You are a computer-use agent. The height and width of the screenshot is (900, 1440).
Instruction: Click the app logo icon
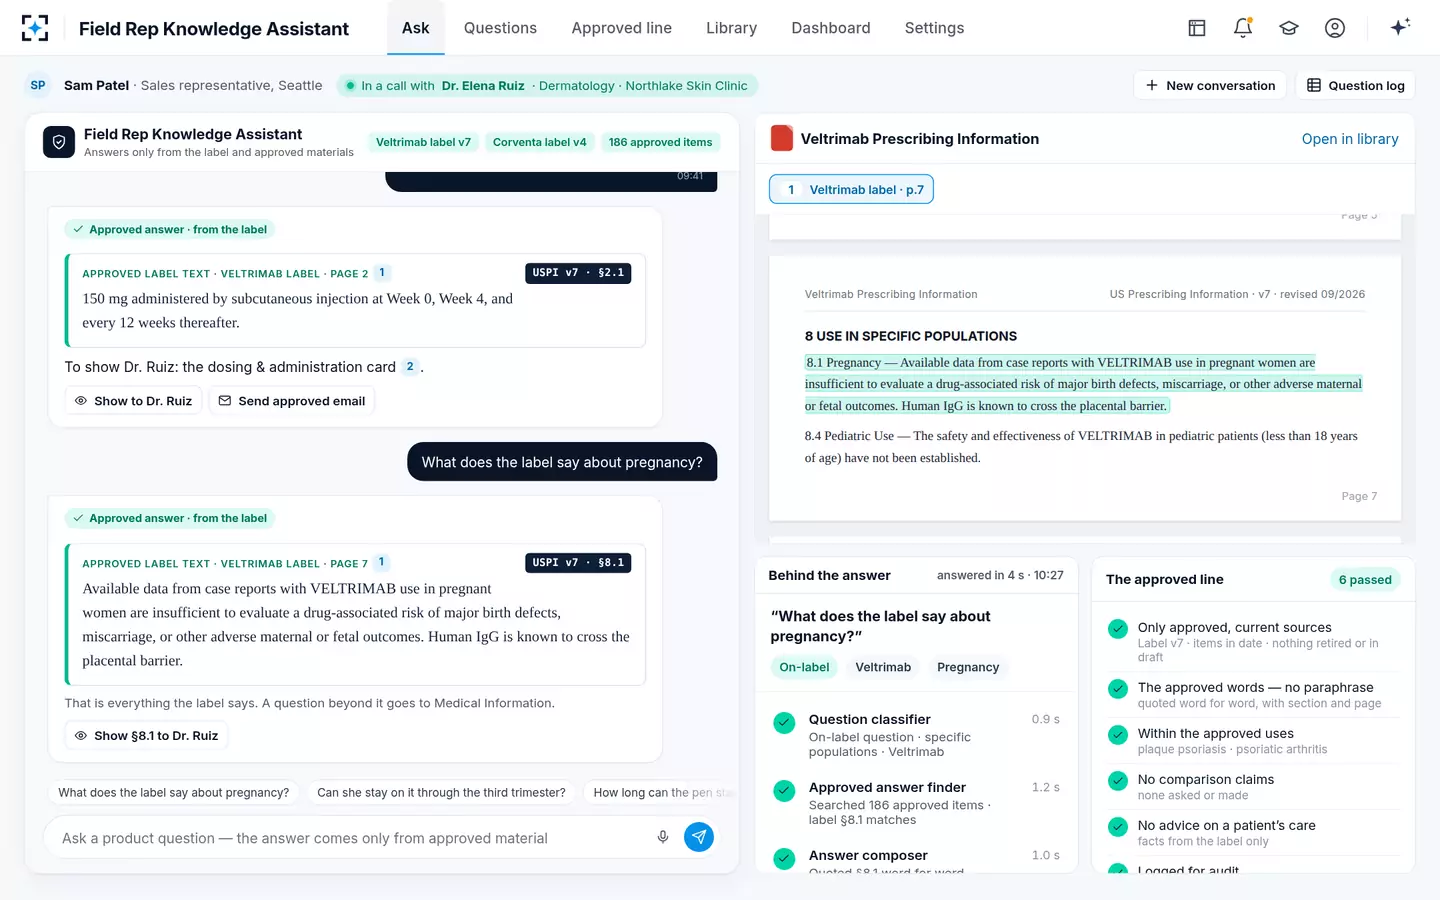(x=35, y=28)
